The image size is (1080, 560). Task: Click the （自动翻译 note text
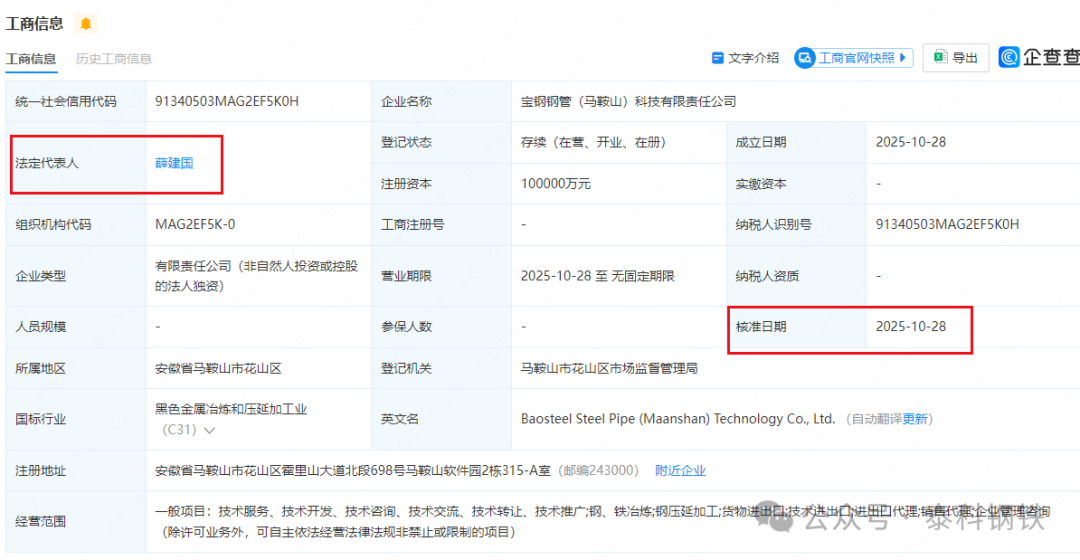pos(873,419)
